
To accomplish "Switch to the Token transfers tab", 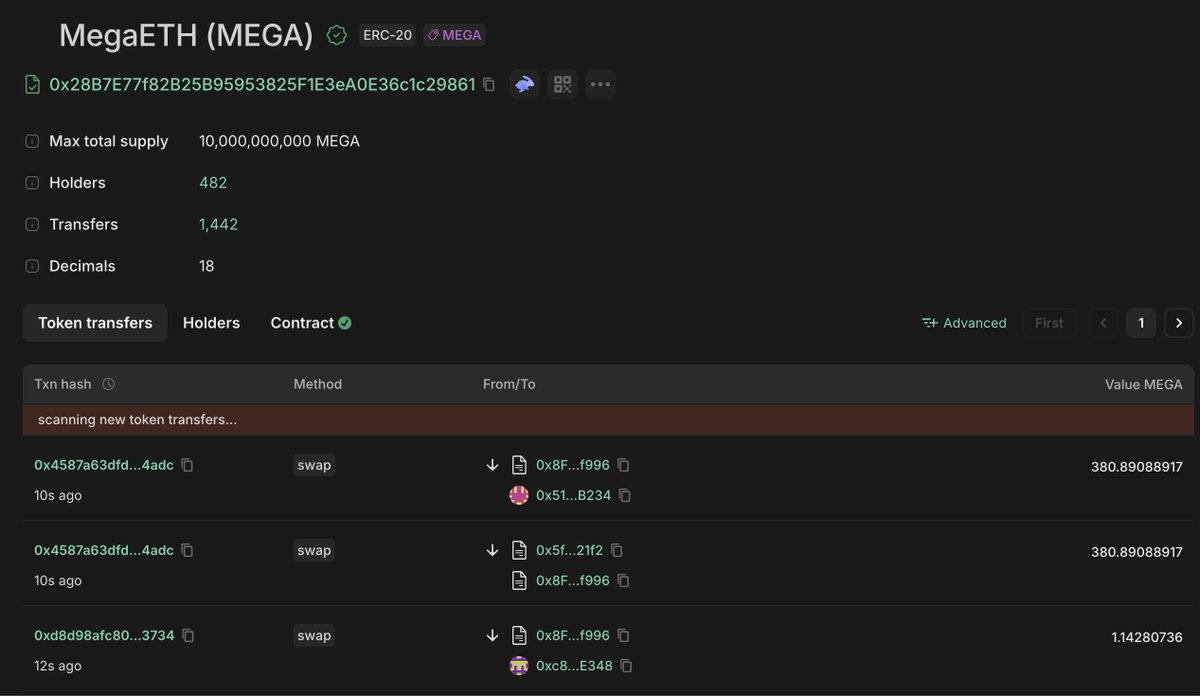I will pyautogui.click(x=95, y=323).
